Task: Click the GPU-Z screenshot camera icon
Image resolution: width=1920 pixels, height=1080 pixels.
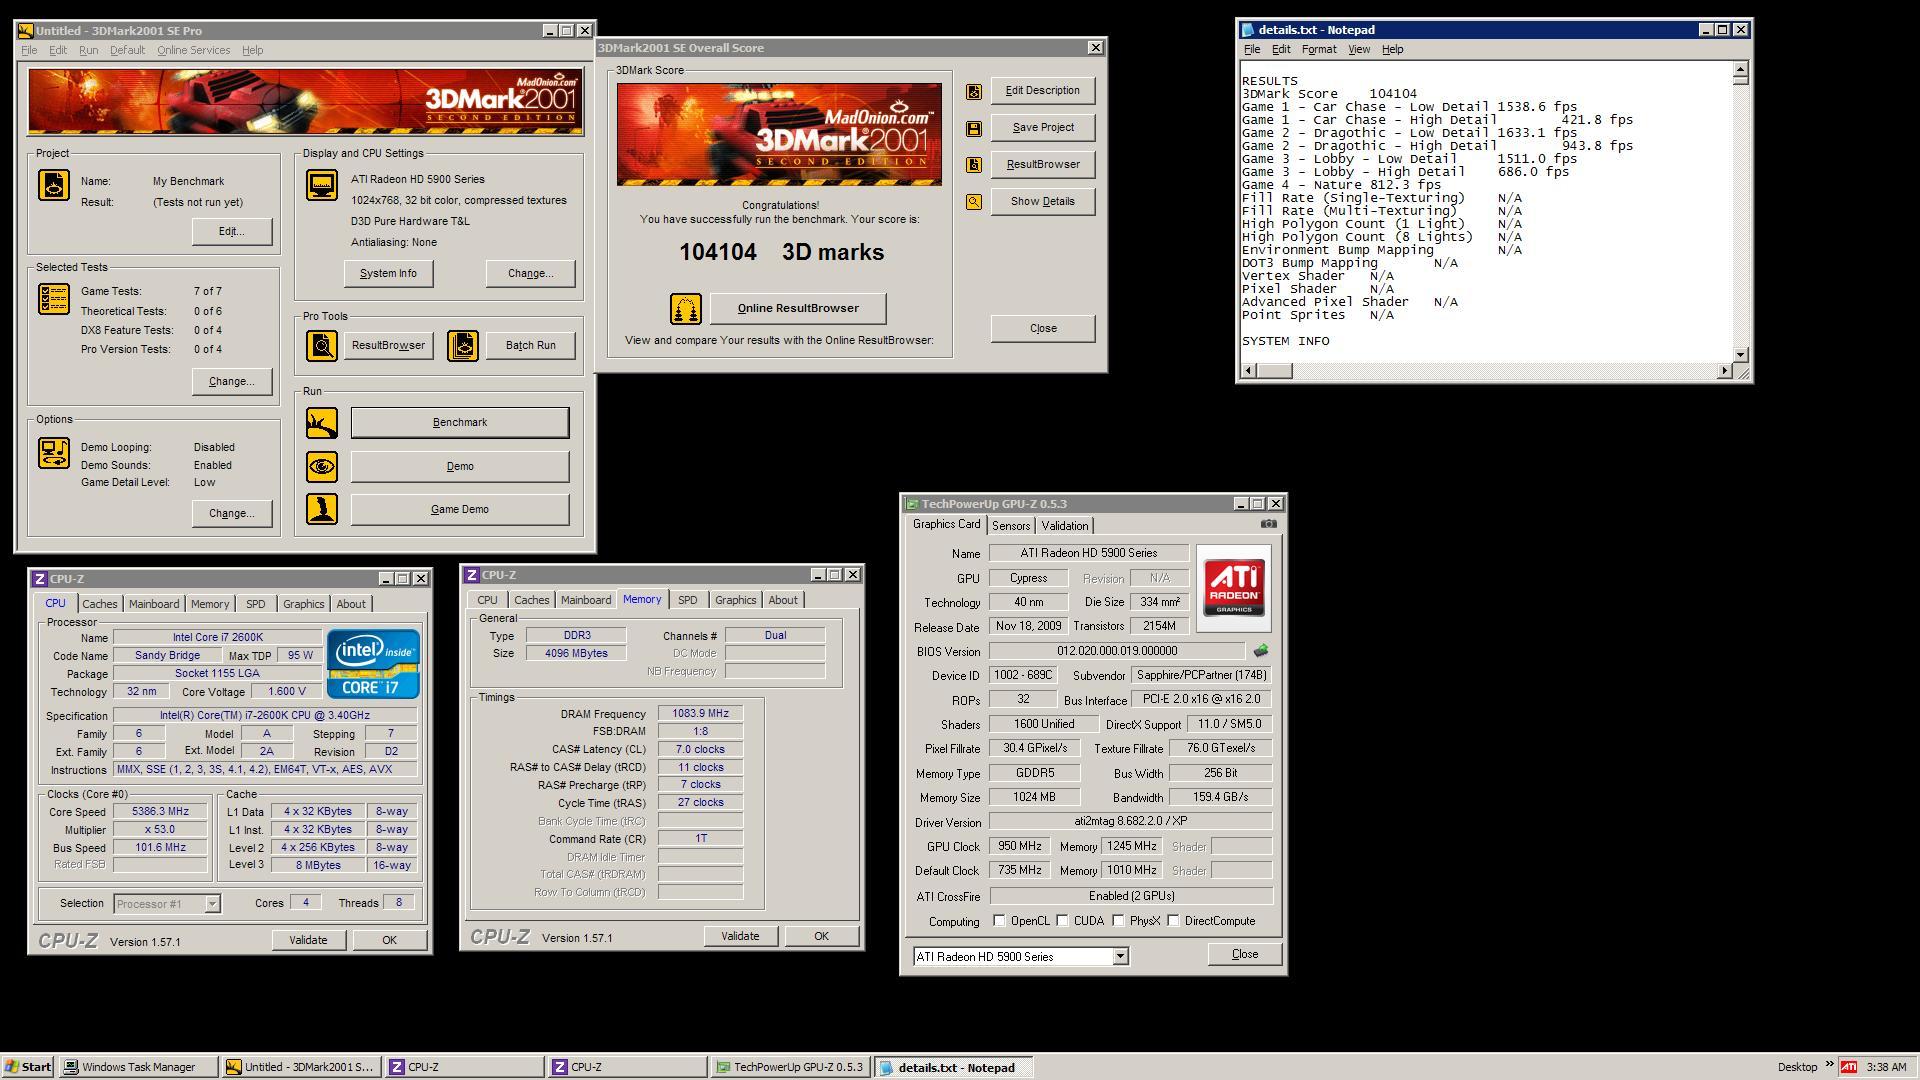Action: (x=1269, y=523)
